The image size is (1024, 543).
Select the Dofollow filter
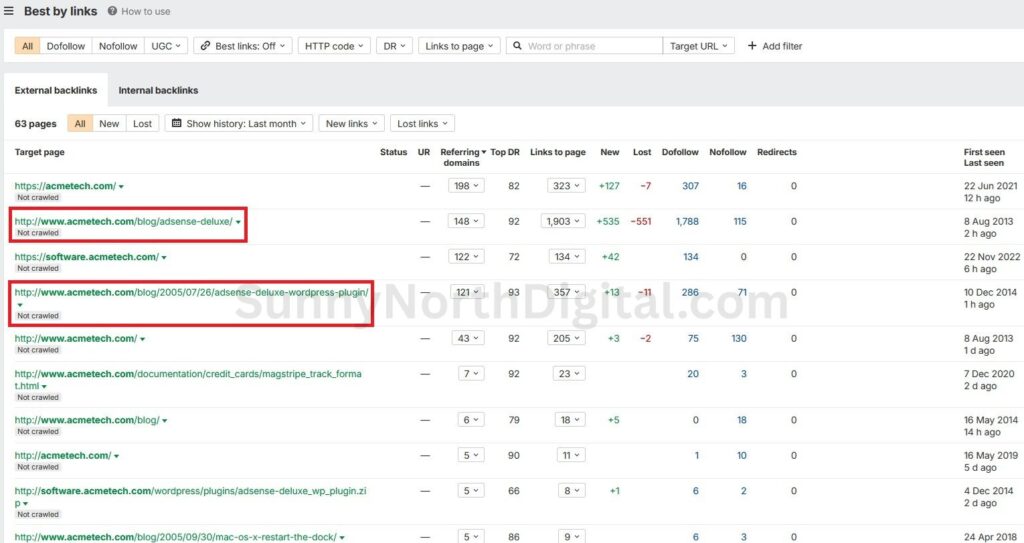[x=66, y=46]
